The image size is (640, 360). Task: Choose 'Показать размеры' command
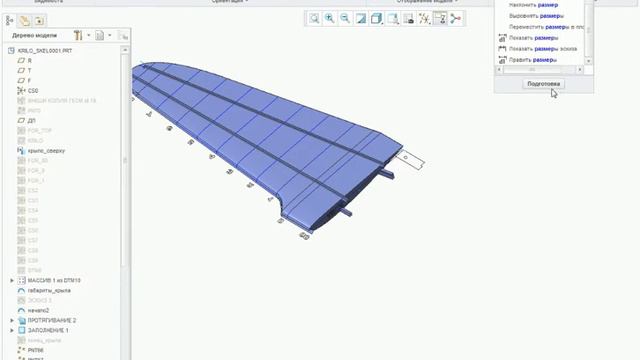[x=533, y=38]
